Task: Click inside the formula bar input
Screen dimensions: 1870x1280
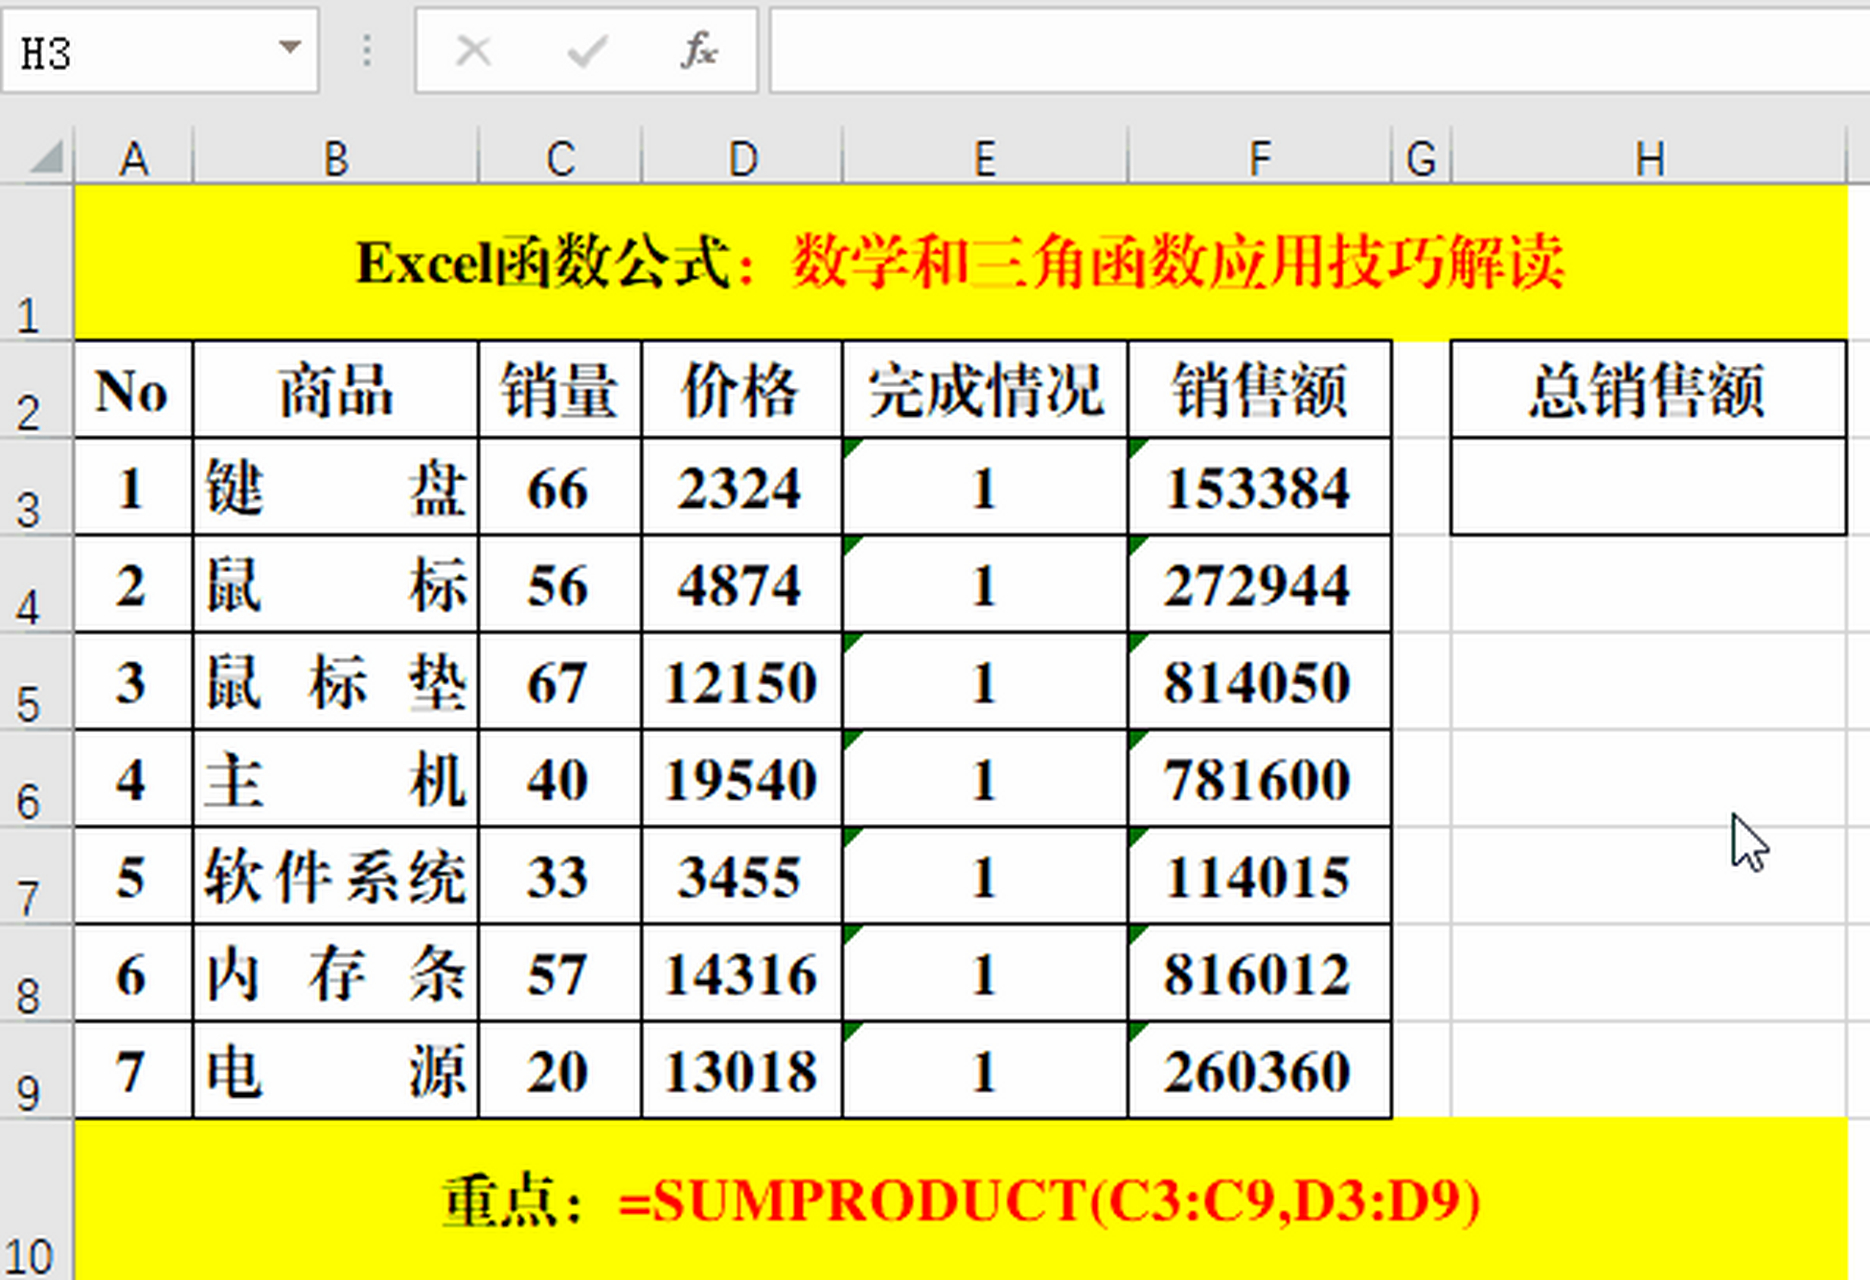Action: click(x=1300, y=50)
